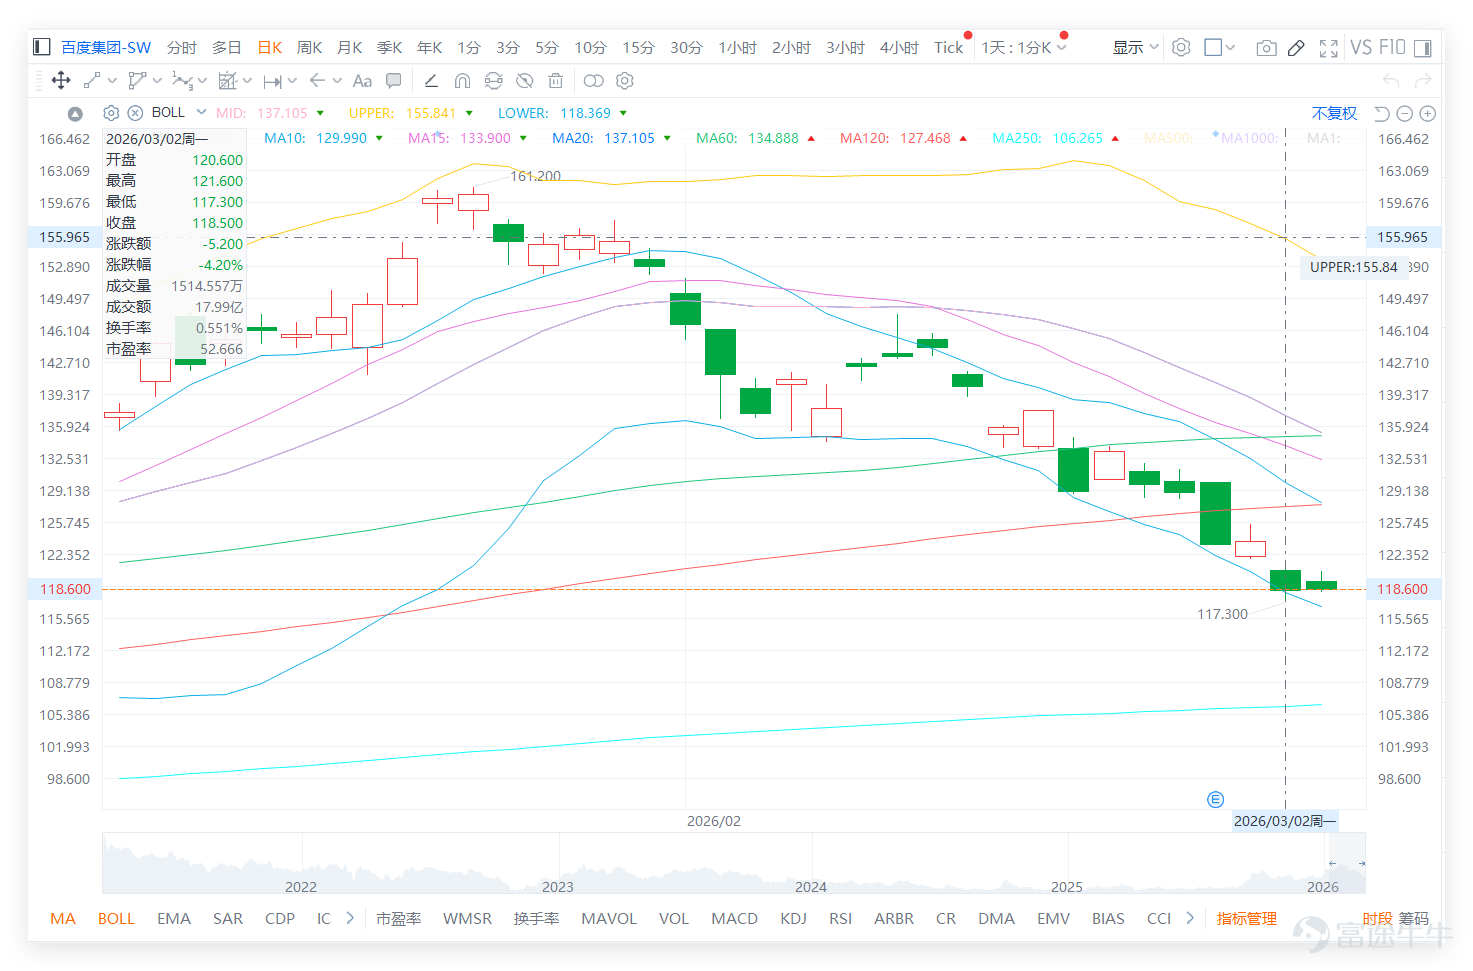Image resolution: width=1473 pixels, height=971 pixels.
Task: Show more sub indicators after CCI
Action: (x=1190, y=918)
